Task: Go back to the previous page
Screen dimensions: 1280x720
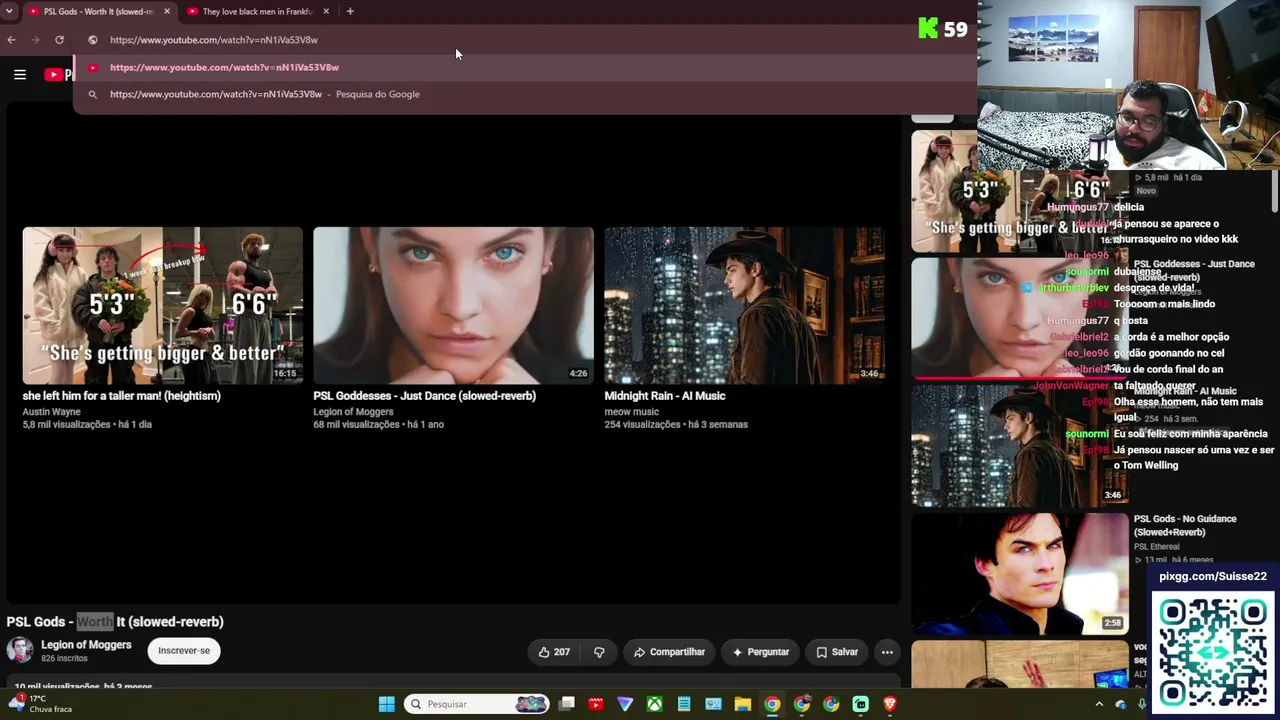Action: (11, 40)
